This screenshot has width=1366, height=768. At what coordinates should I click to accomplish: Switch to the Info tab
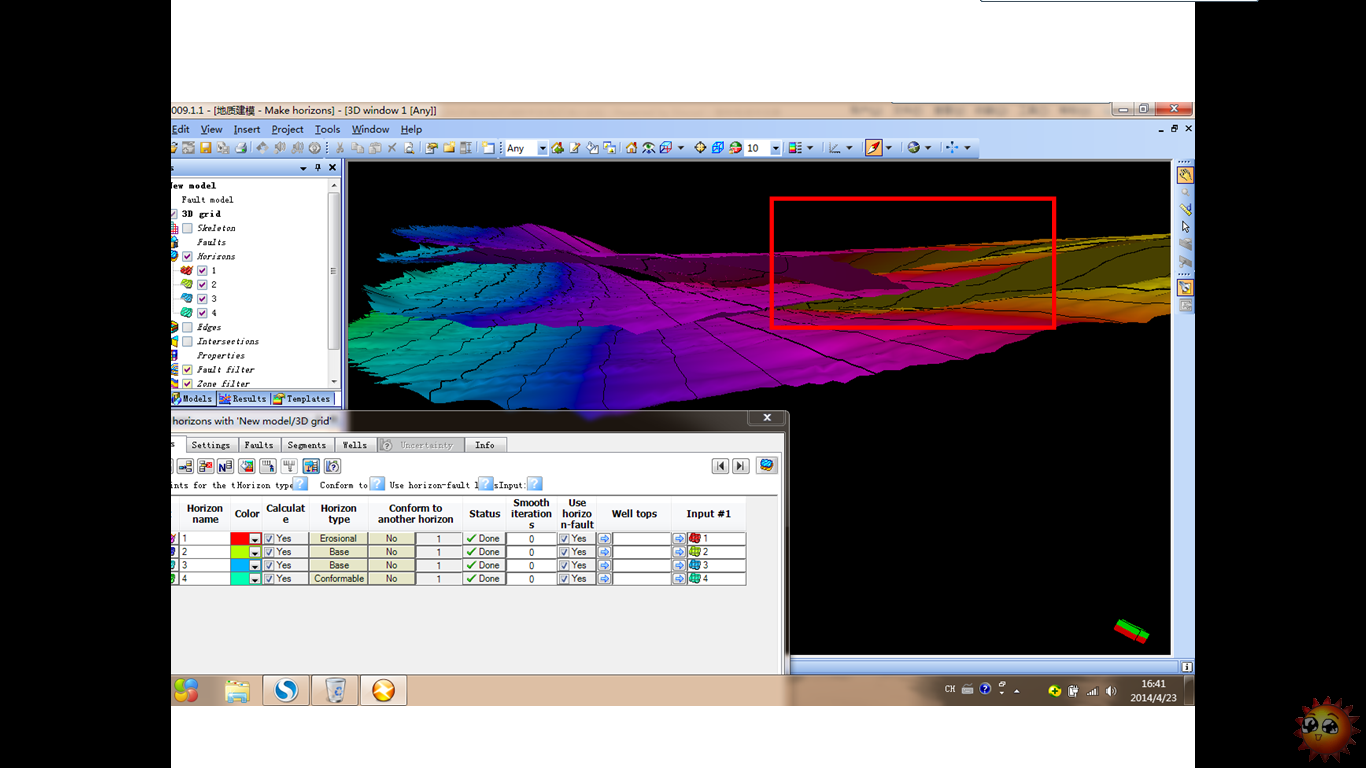pyautogui.click(x=485, y=445)
